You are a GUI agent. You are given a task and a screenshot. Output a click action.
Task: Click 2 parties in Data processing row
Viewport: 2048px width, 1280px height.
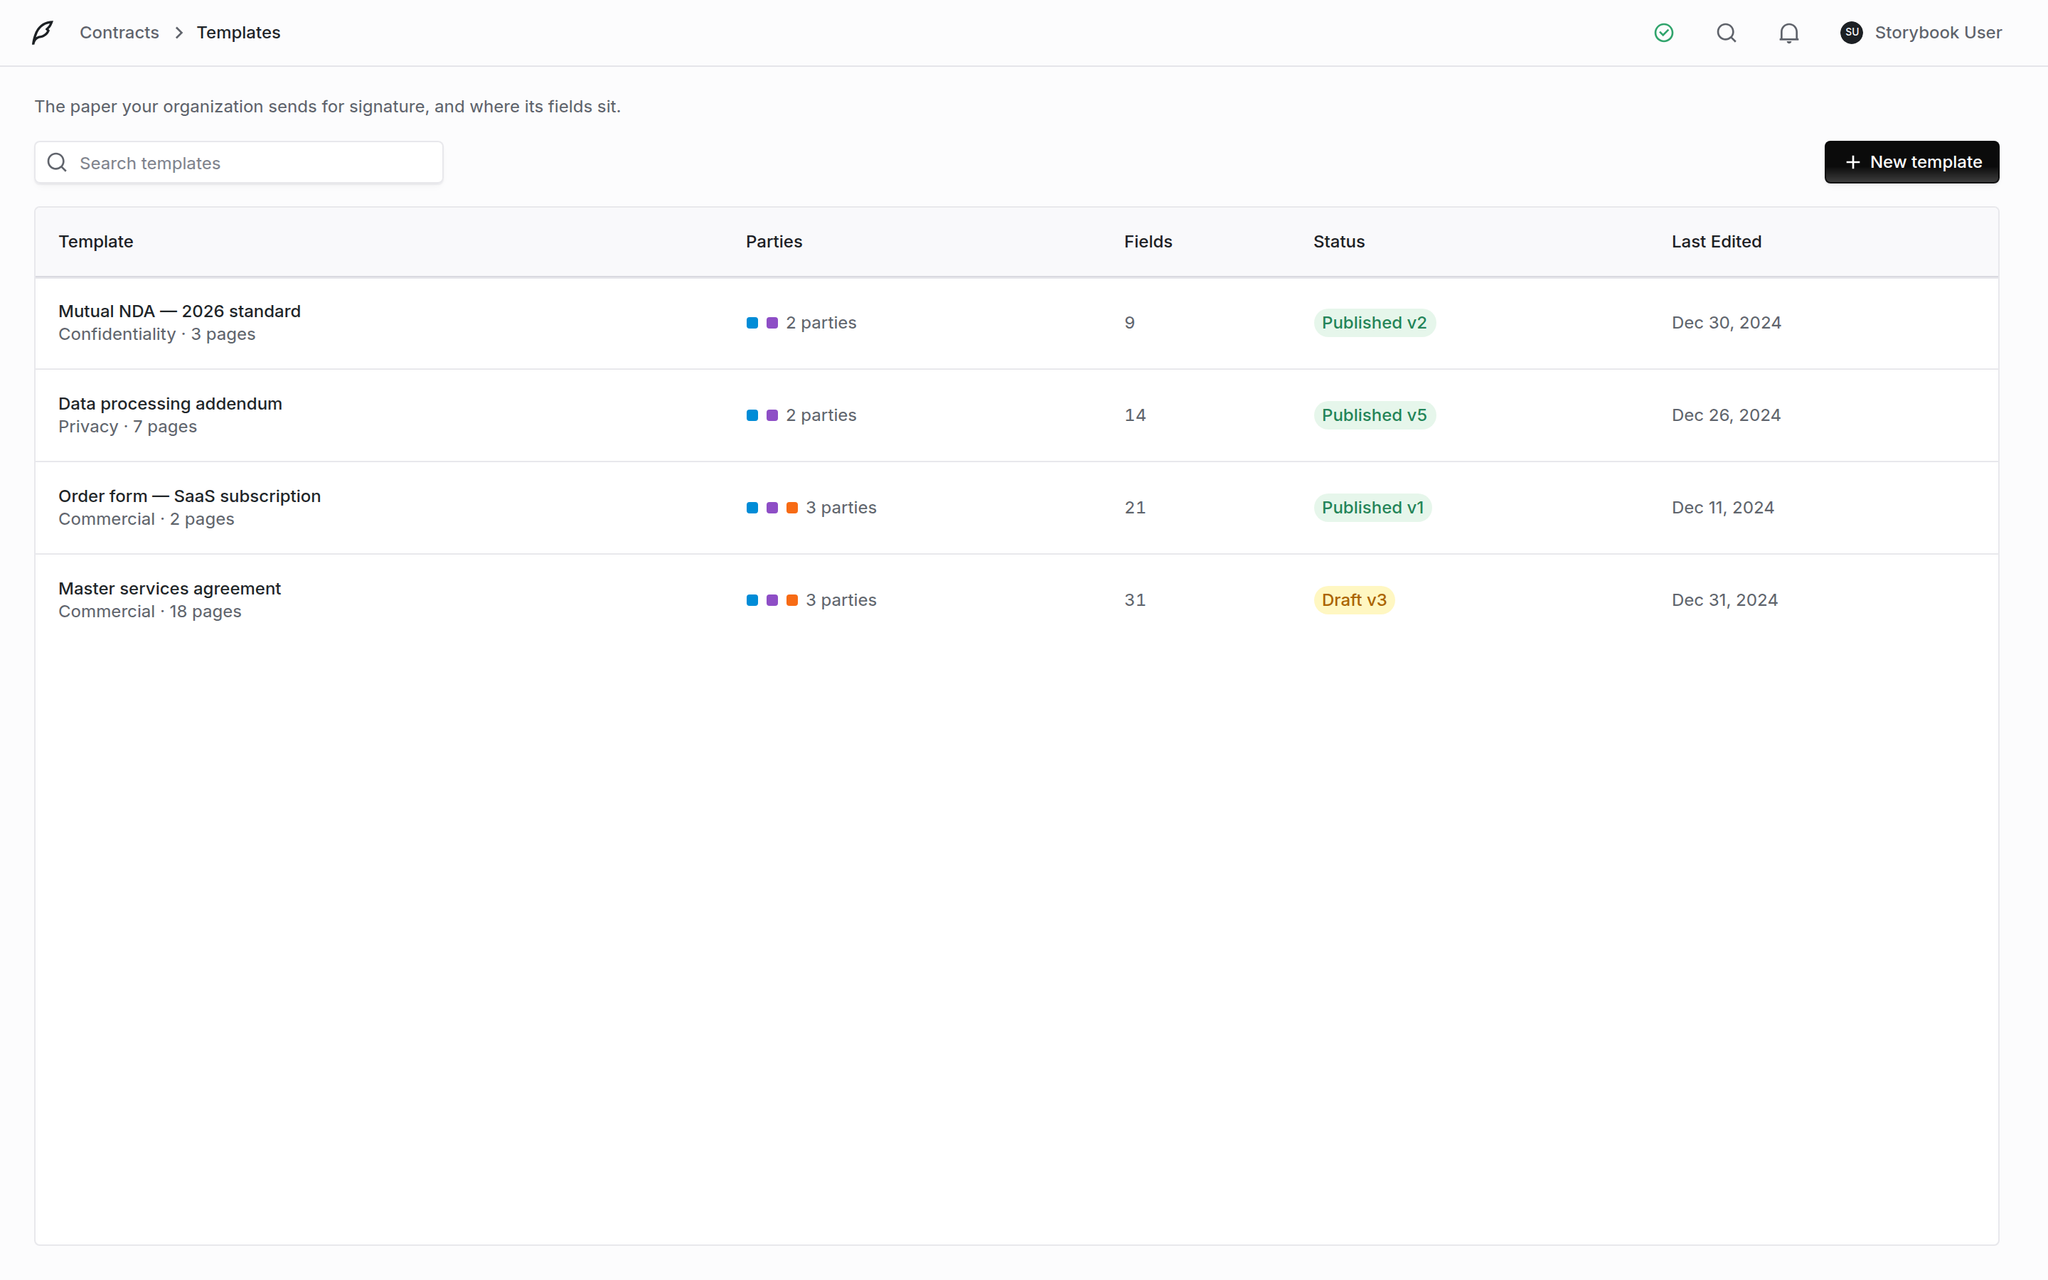coord(821,415)
